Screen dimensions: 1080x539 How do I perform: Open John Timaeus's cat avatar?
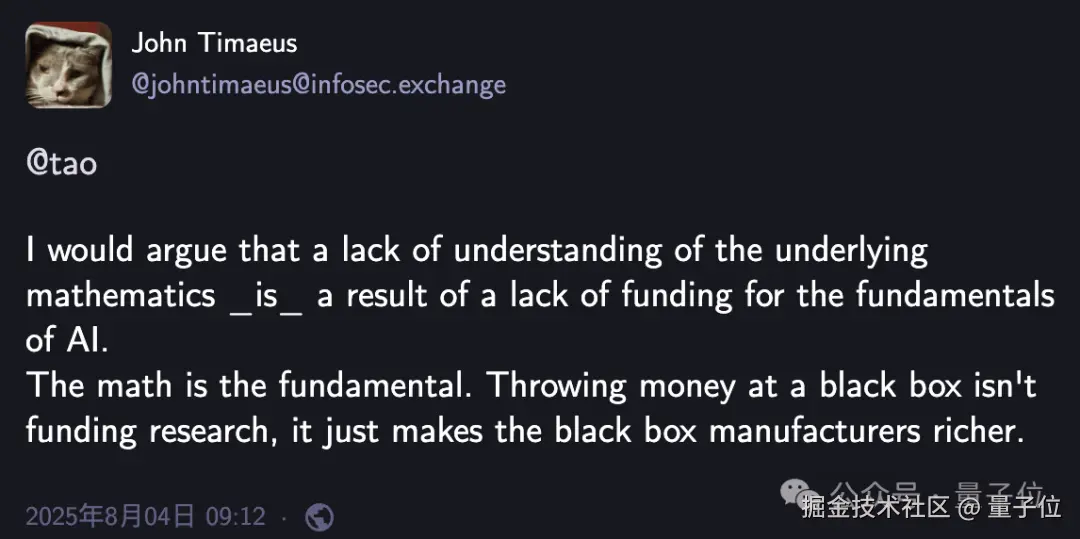[68, 66]
